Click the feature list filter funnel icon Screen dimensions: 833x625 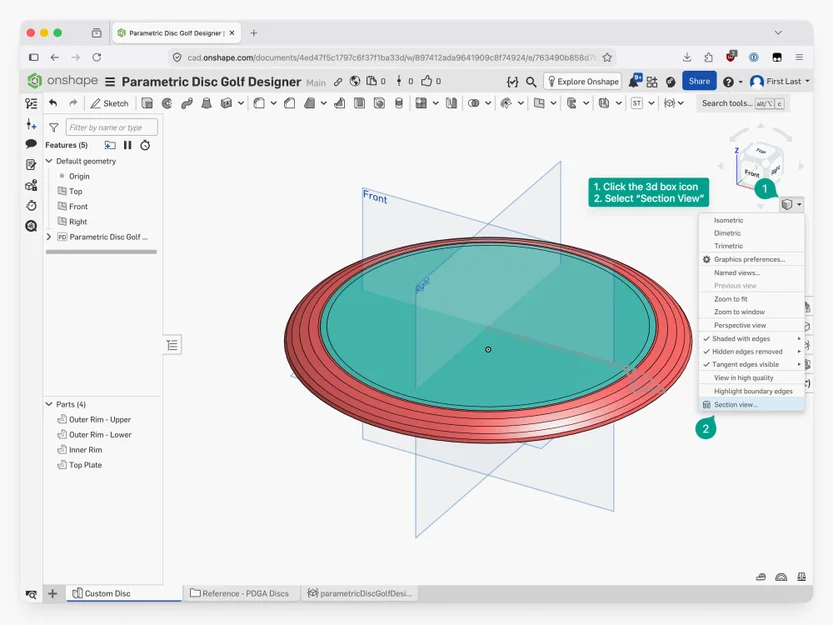click(x=54, y=128)
